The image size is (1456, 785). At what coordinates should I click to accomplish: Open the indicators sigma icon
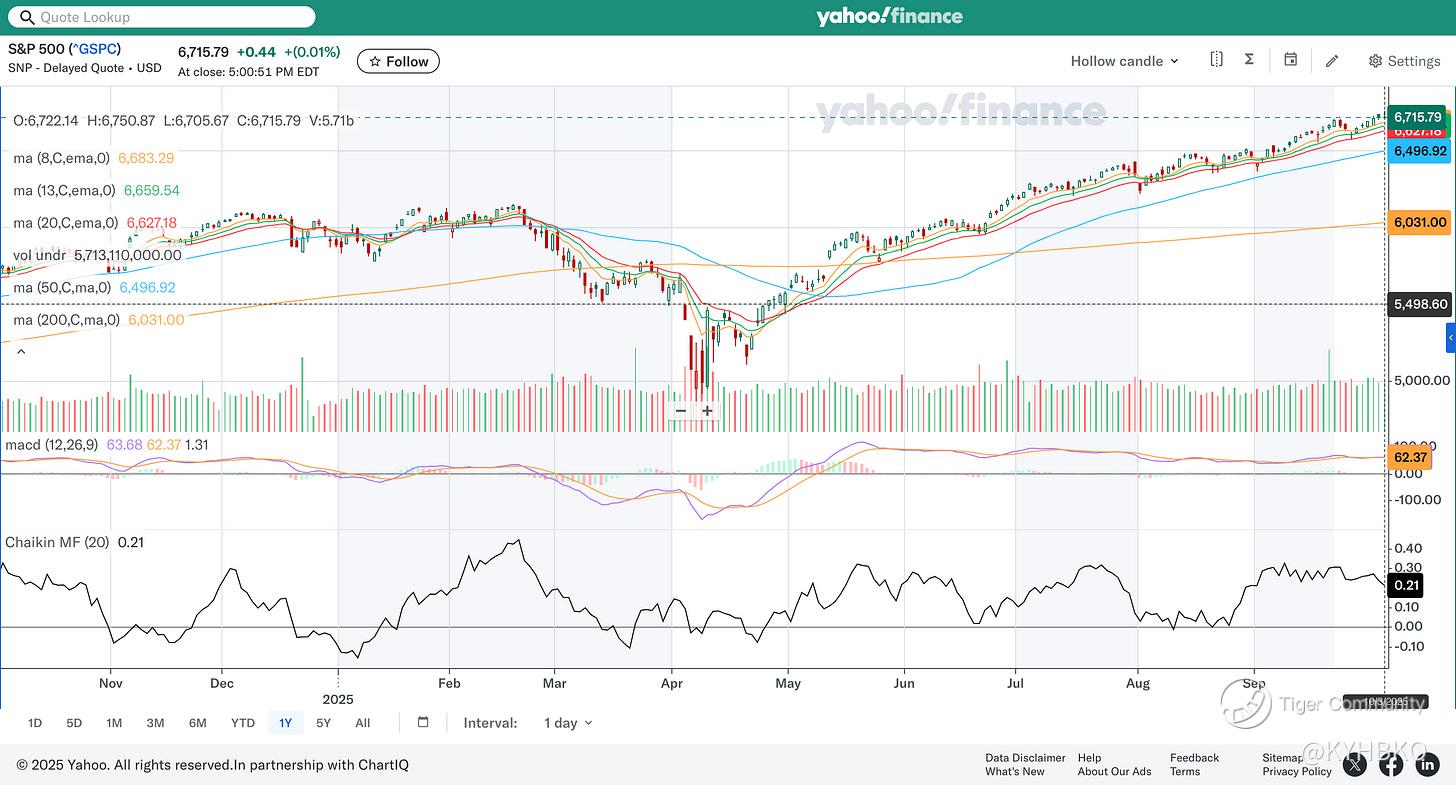point(1249,60)
